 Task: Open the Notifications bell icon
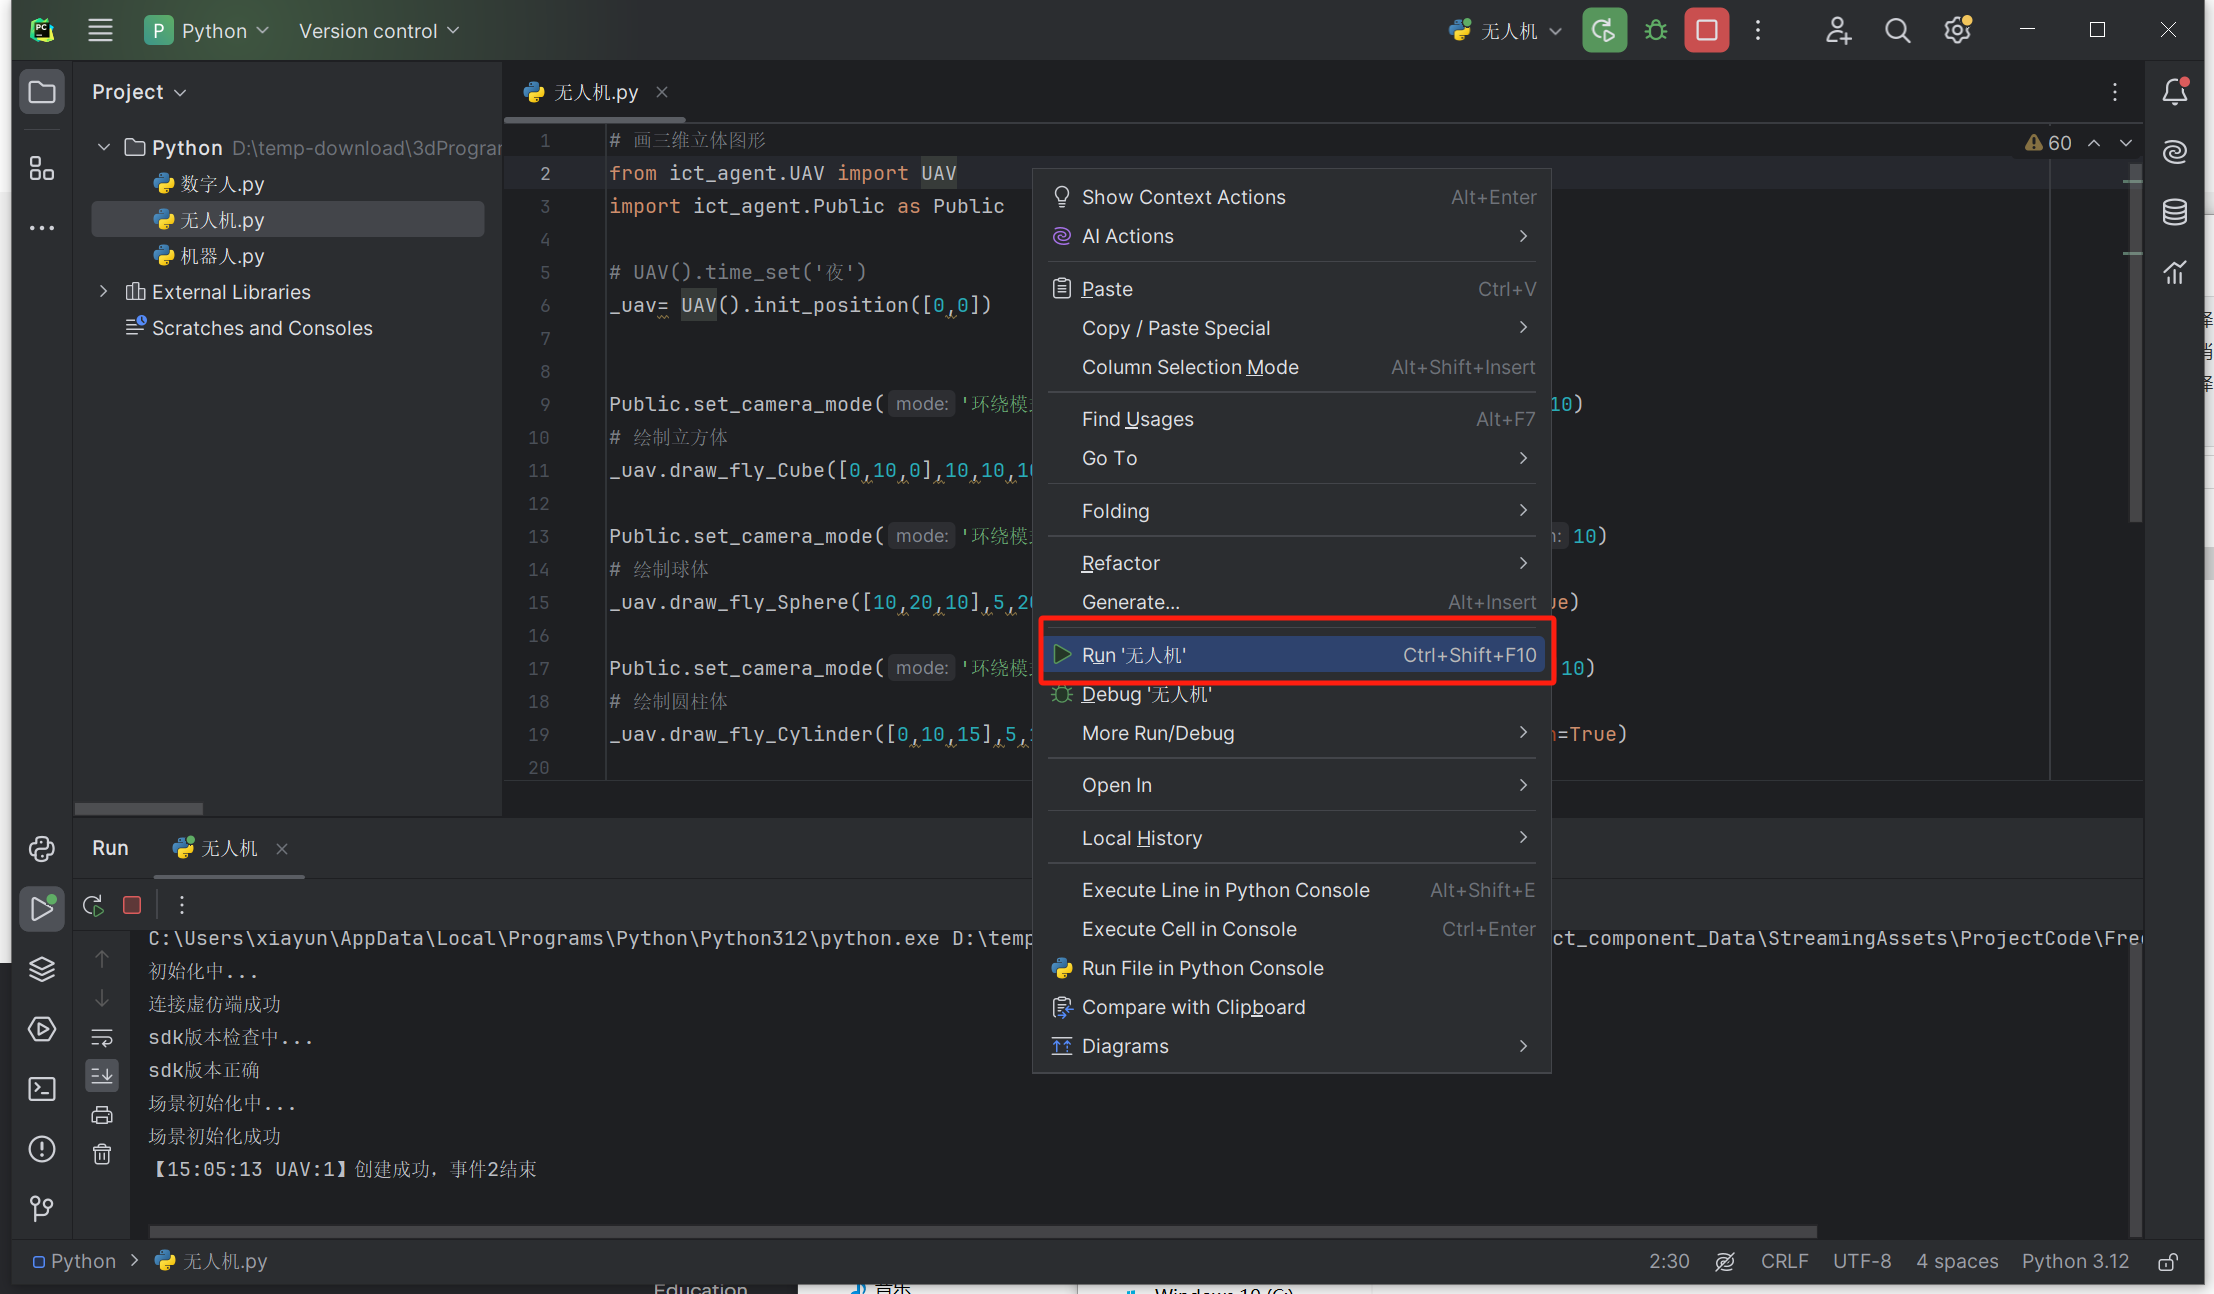[2174, 92]
